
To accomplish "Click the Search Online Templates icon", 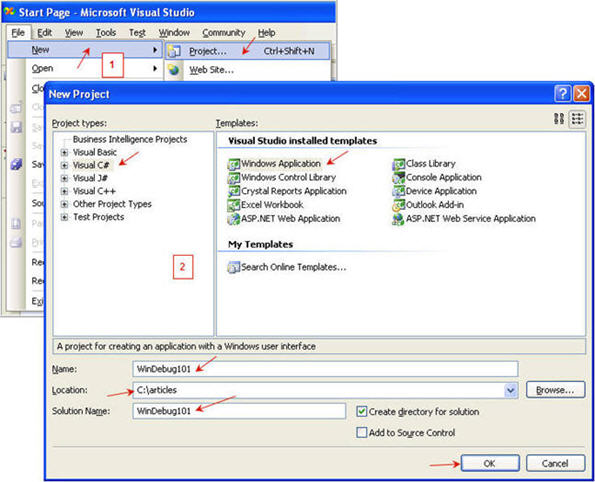I will (x=233, y=267).
